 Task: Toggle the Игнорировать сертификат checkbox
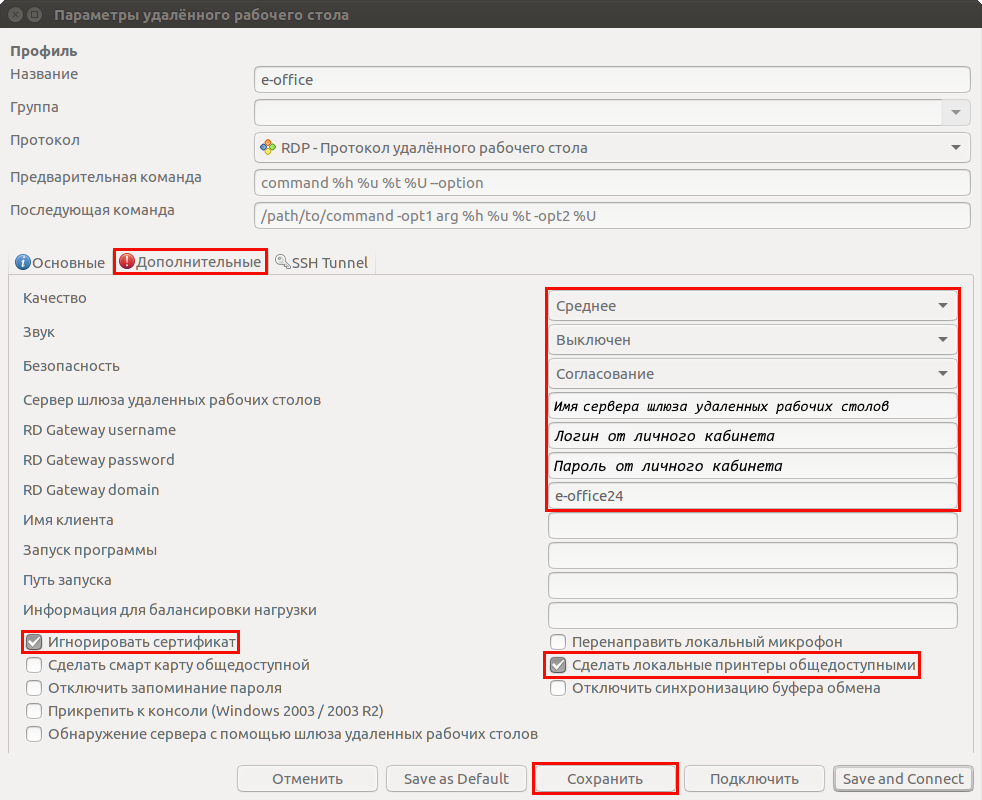35,642
